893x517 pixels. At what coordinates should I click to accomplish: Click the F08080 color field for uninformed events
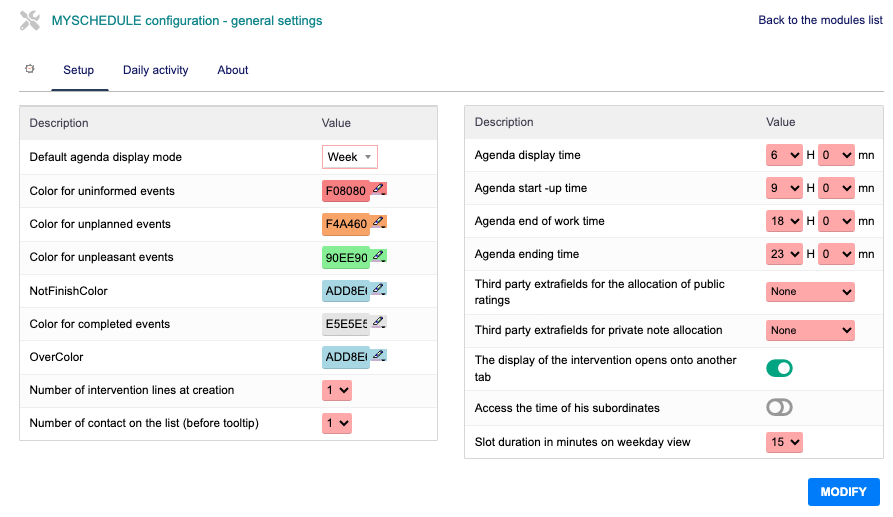345,191
